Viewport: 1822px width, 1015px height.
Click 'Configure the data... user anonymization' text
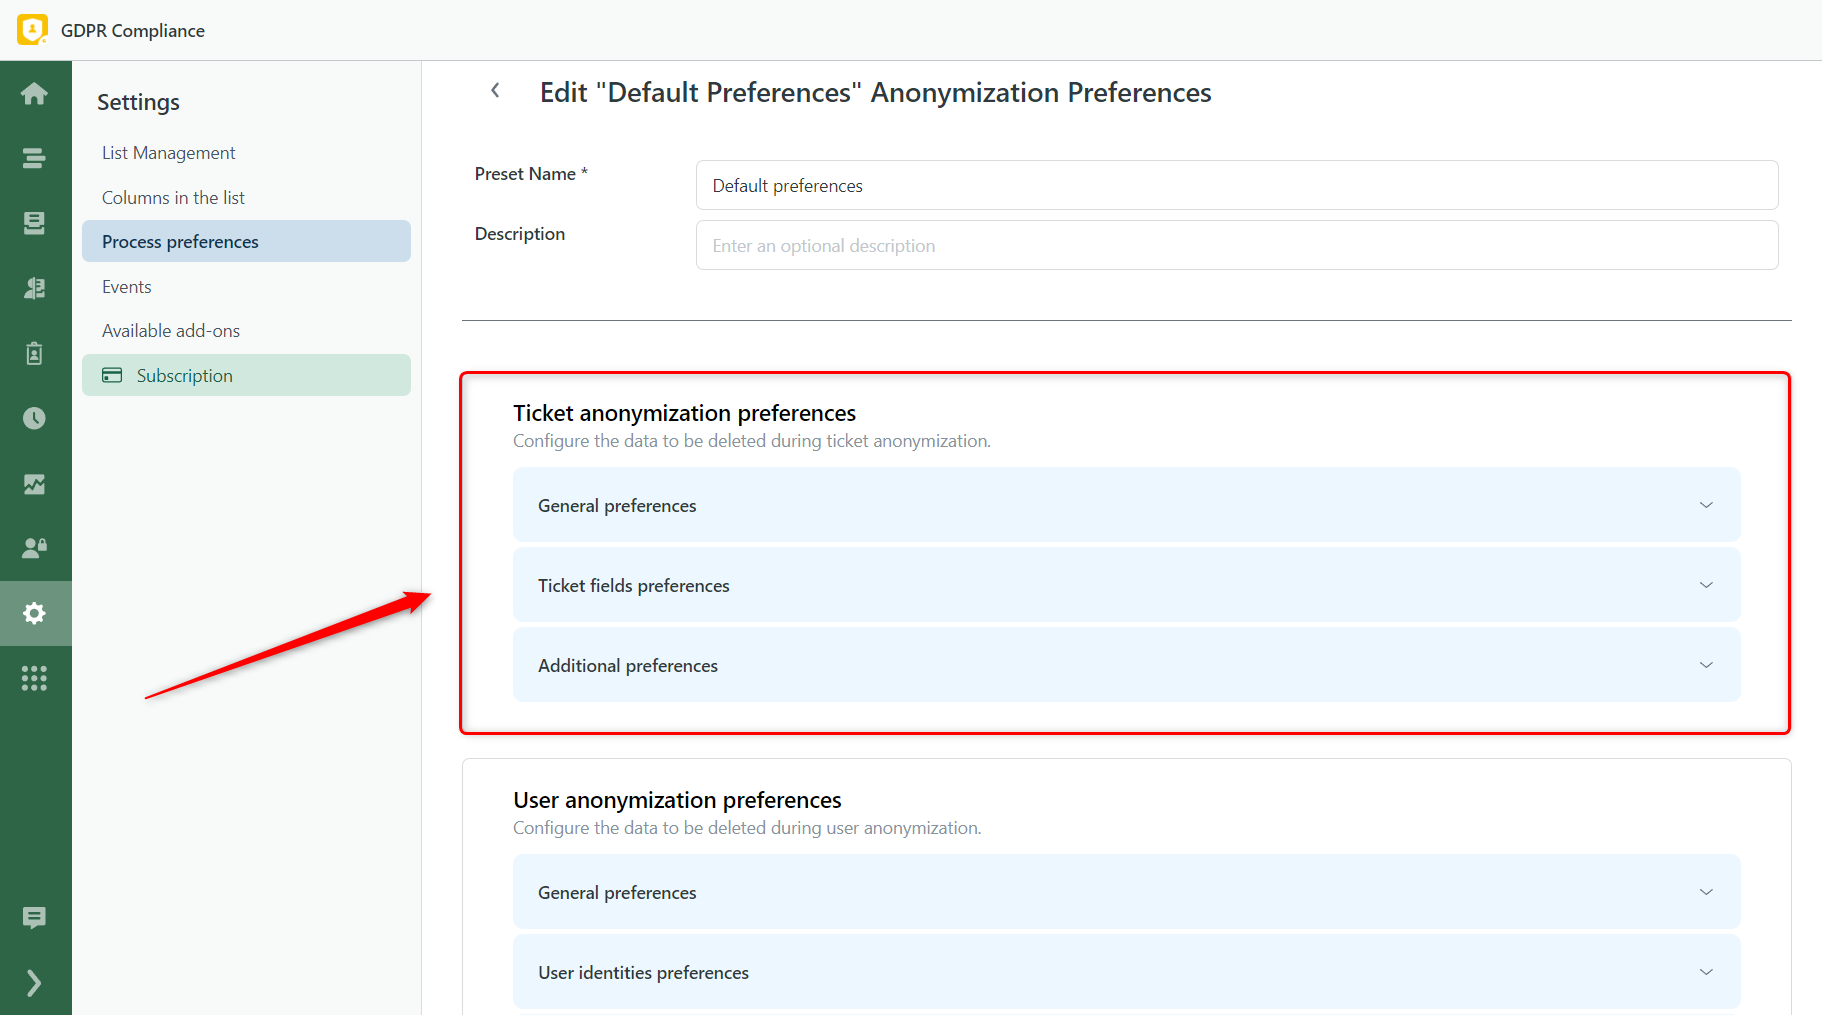point(747,828)
